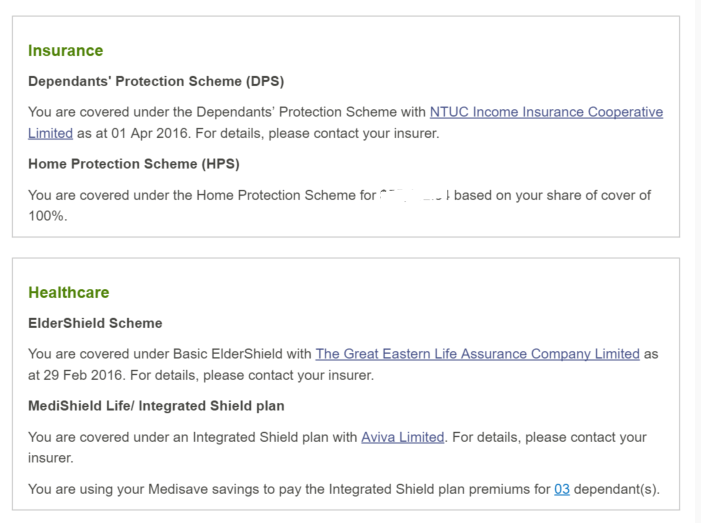Click the redacted Home Protection cover amount
This screenshot has height=523, width=701.
point(414,196)
